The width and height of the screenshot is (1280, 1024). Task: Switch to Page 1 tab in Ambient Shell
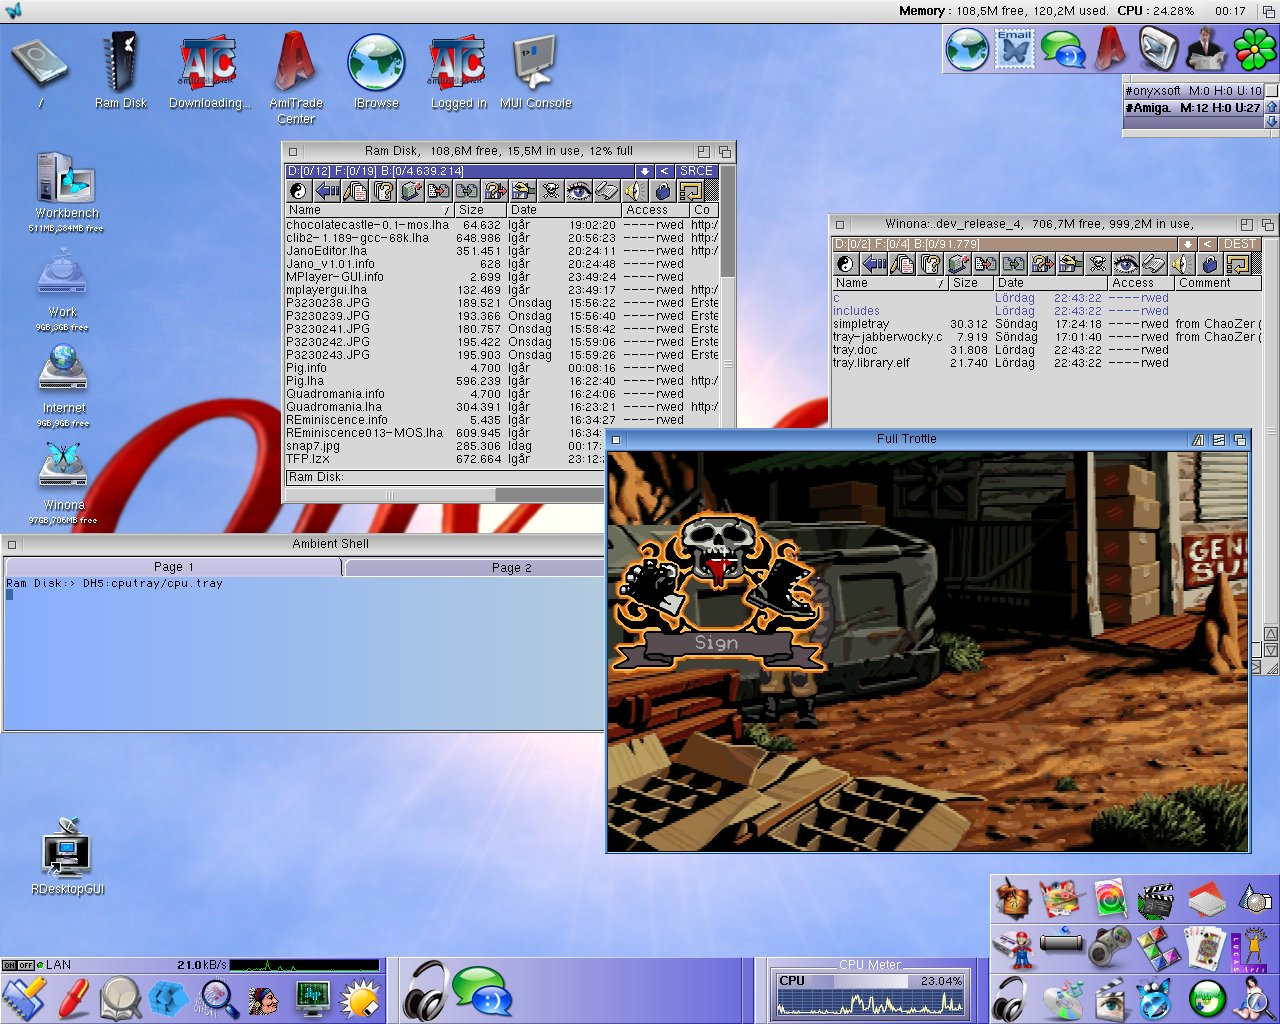[174, 567]
